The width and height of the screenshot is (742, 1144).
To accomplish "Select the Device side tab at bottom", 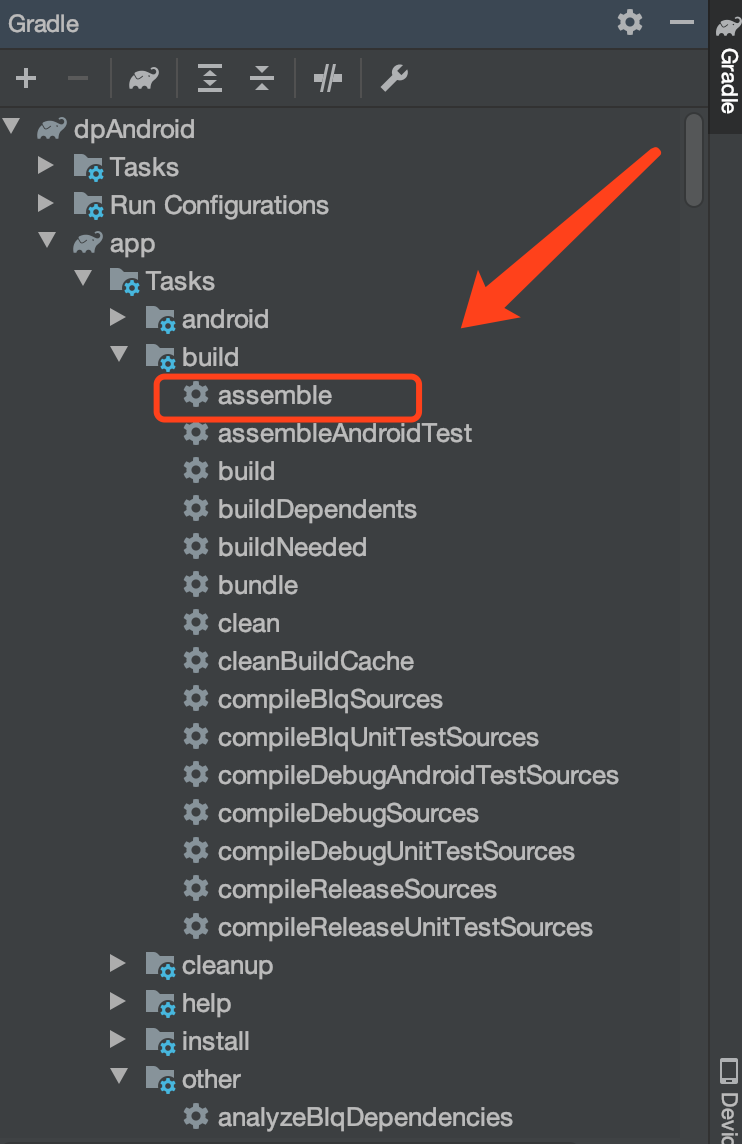I will click(728, 1098).
